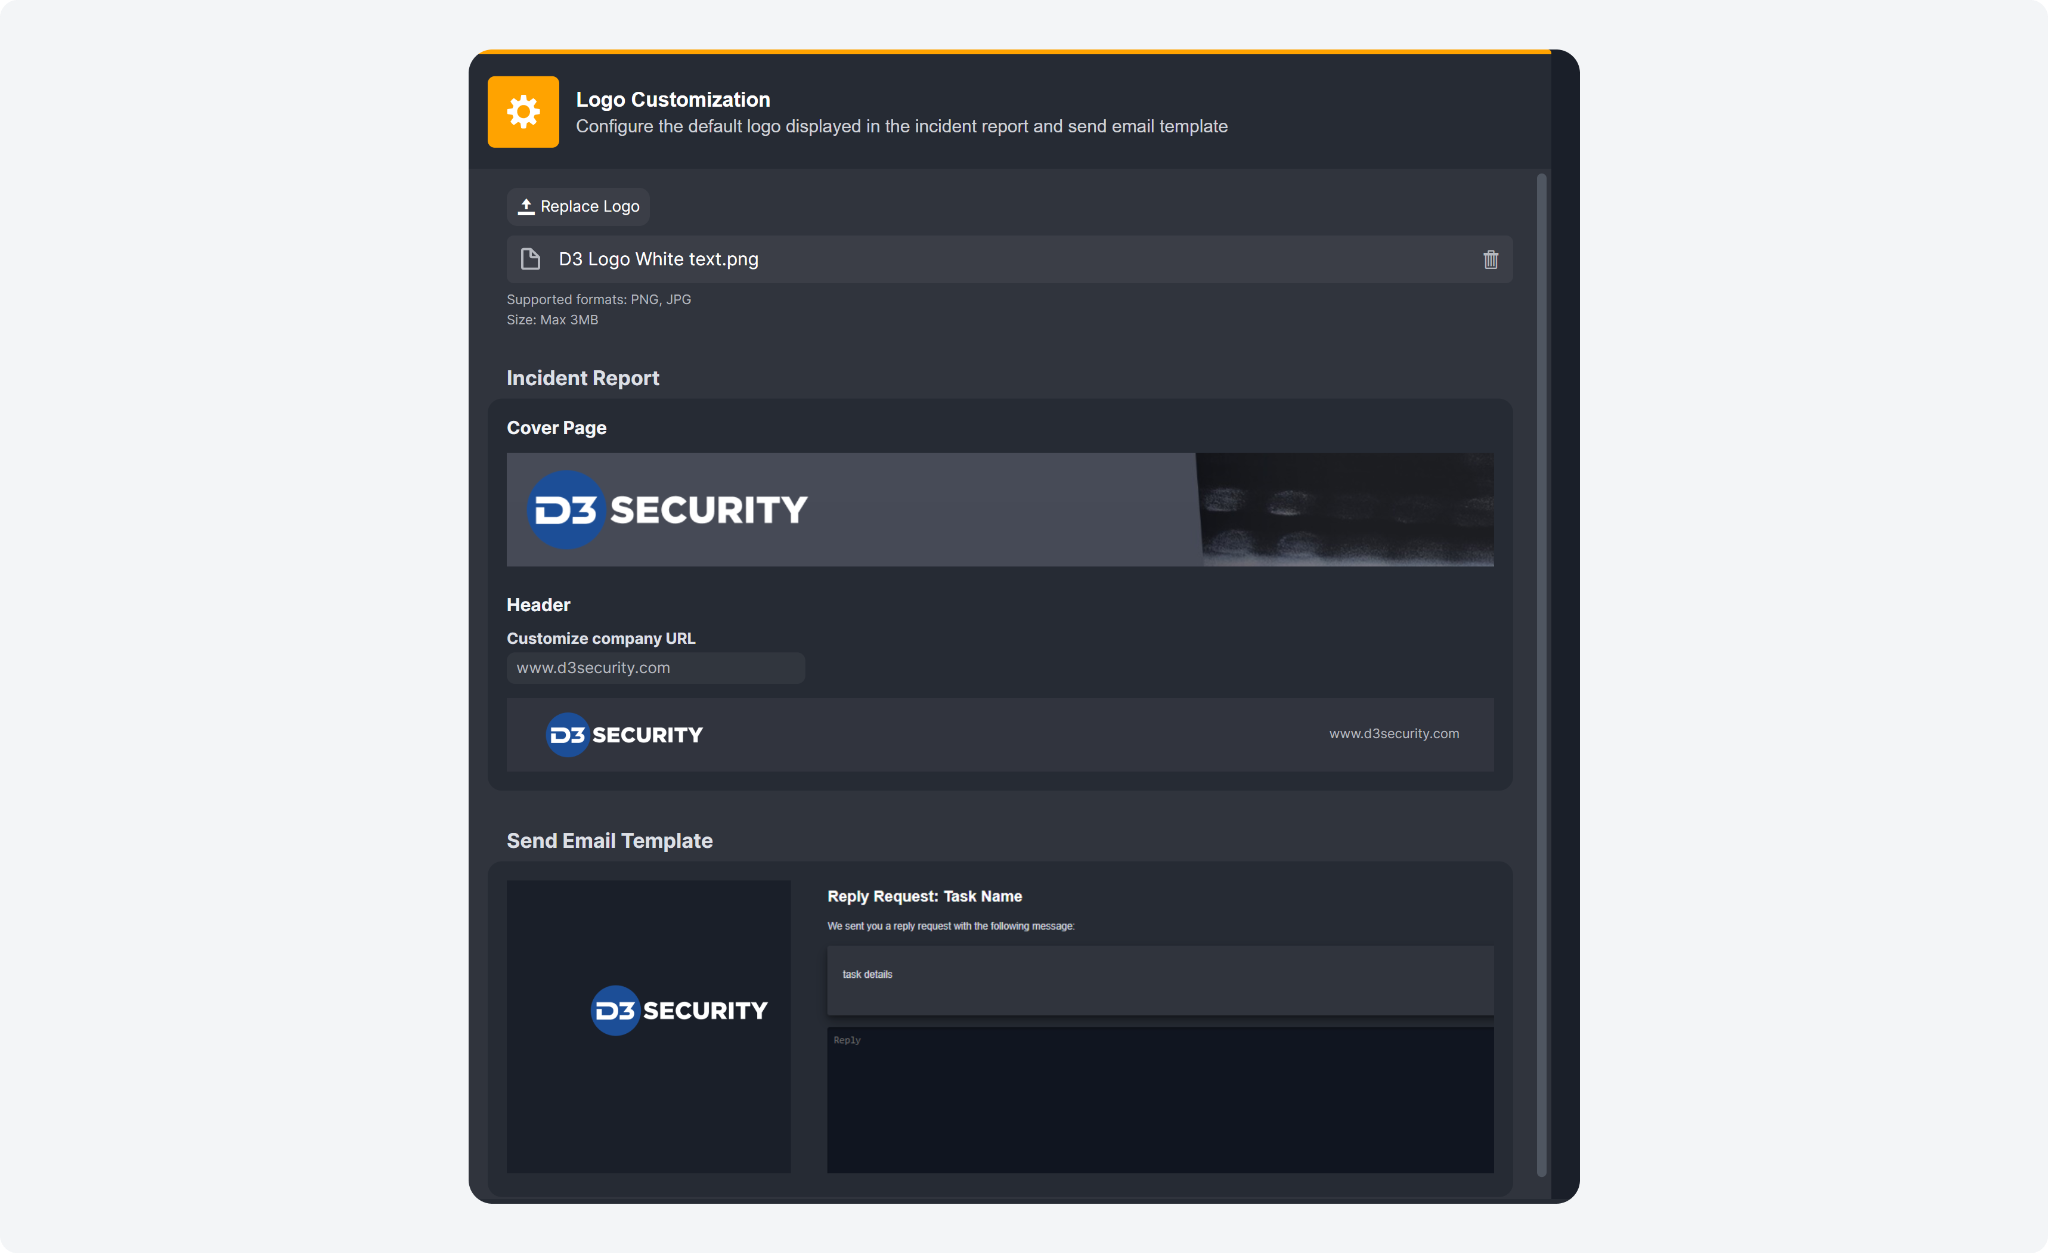Click the cover page D3 Security logo
The width and height of the screenshot is (2048, 1253).
tap(667, 510)
